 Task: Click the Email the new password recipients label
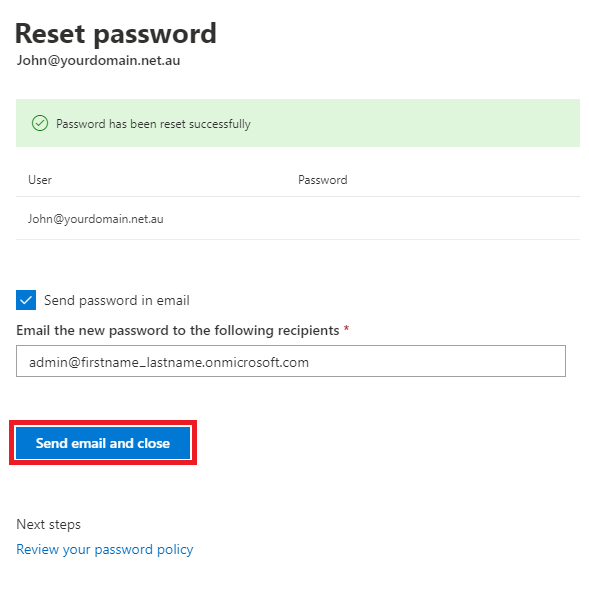tap(178, 330)
